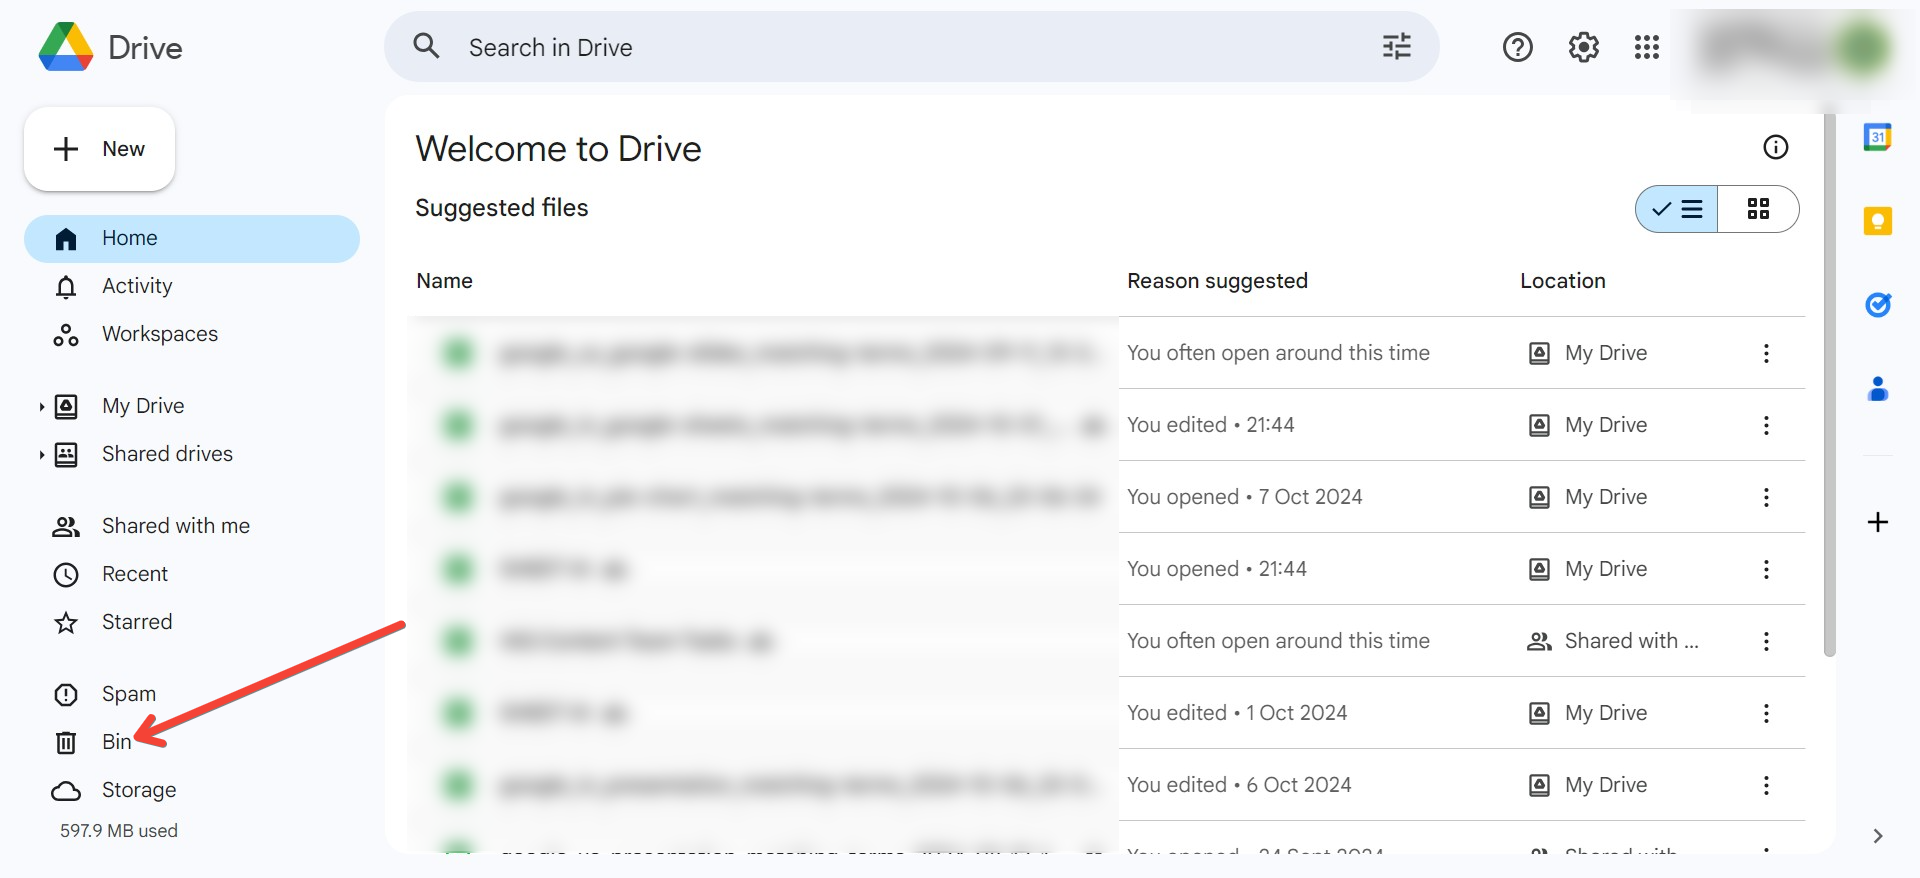Expand the Shared drives tree
The image size is (1920, 878).
tap(41, 455)
